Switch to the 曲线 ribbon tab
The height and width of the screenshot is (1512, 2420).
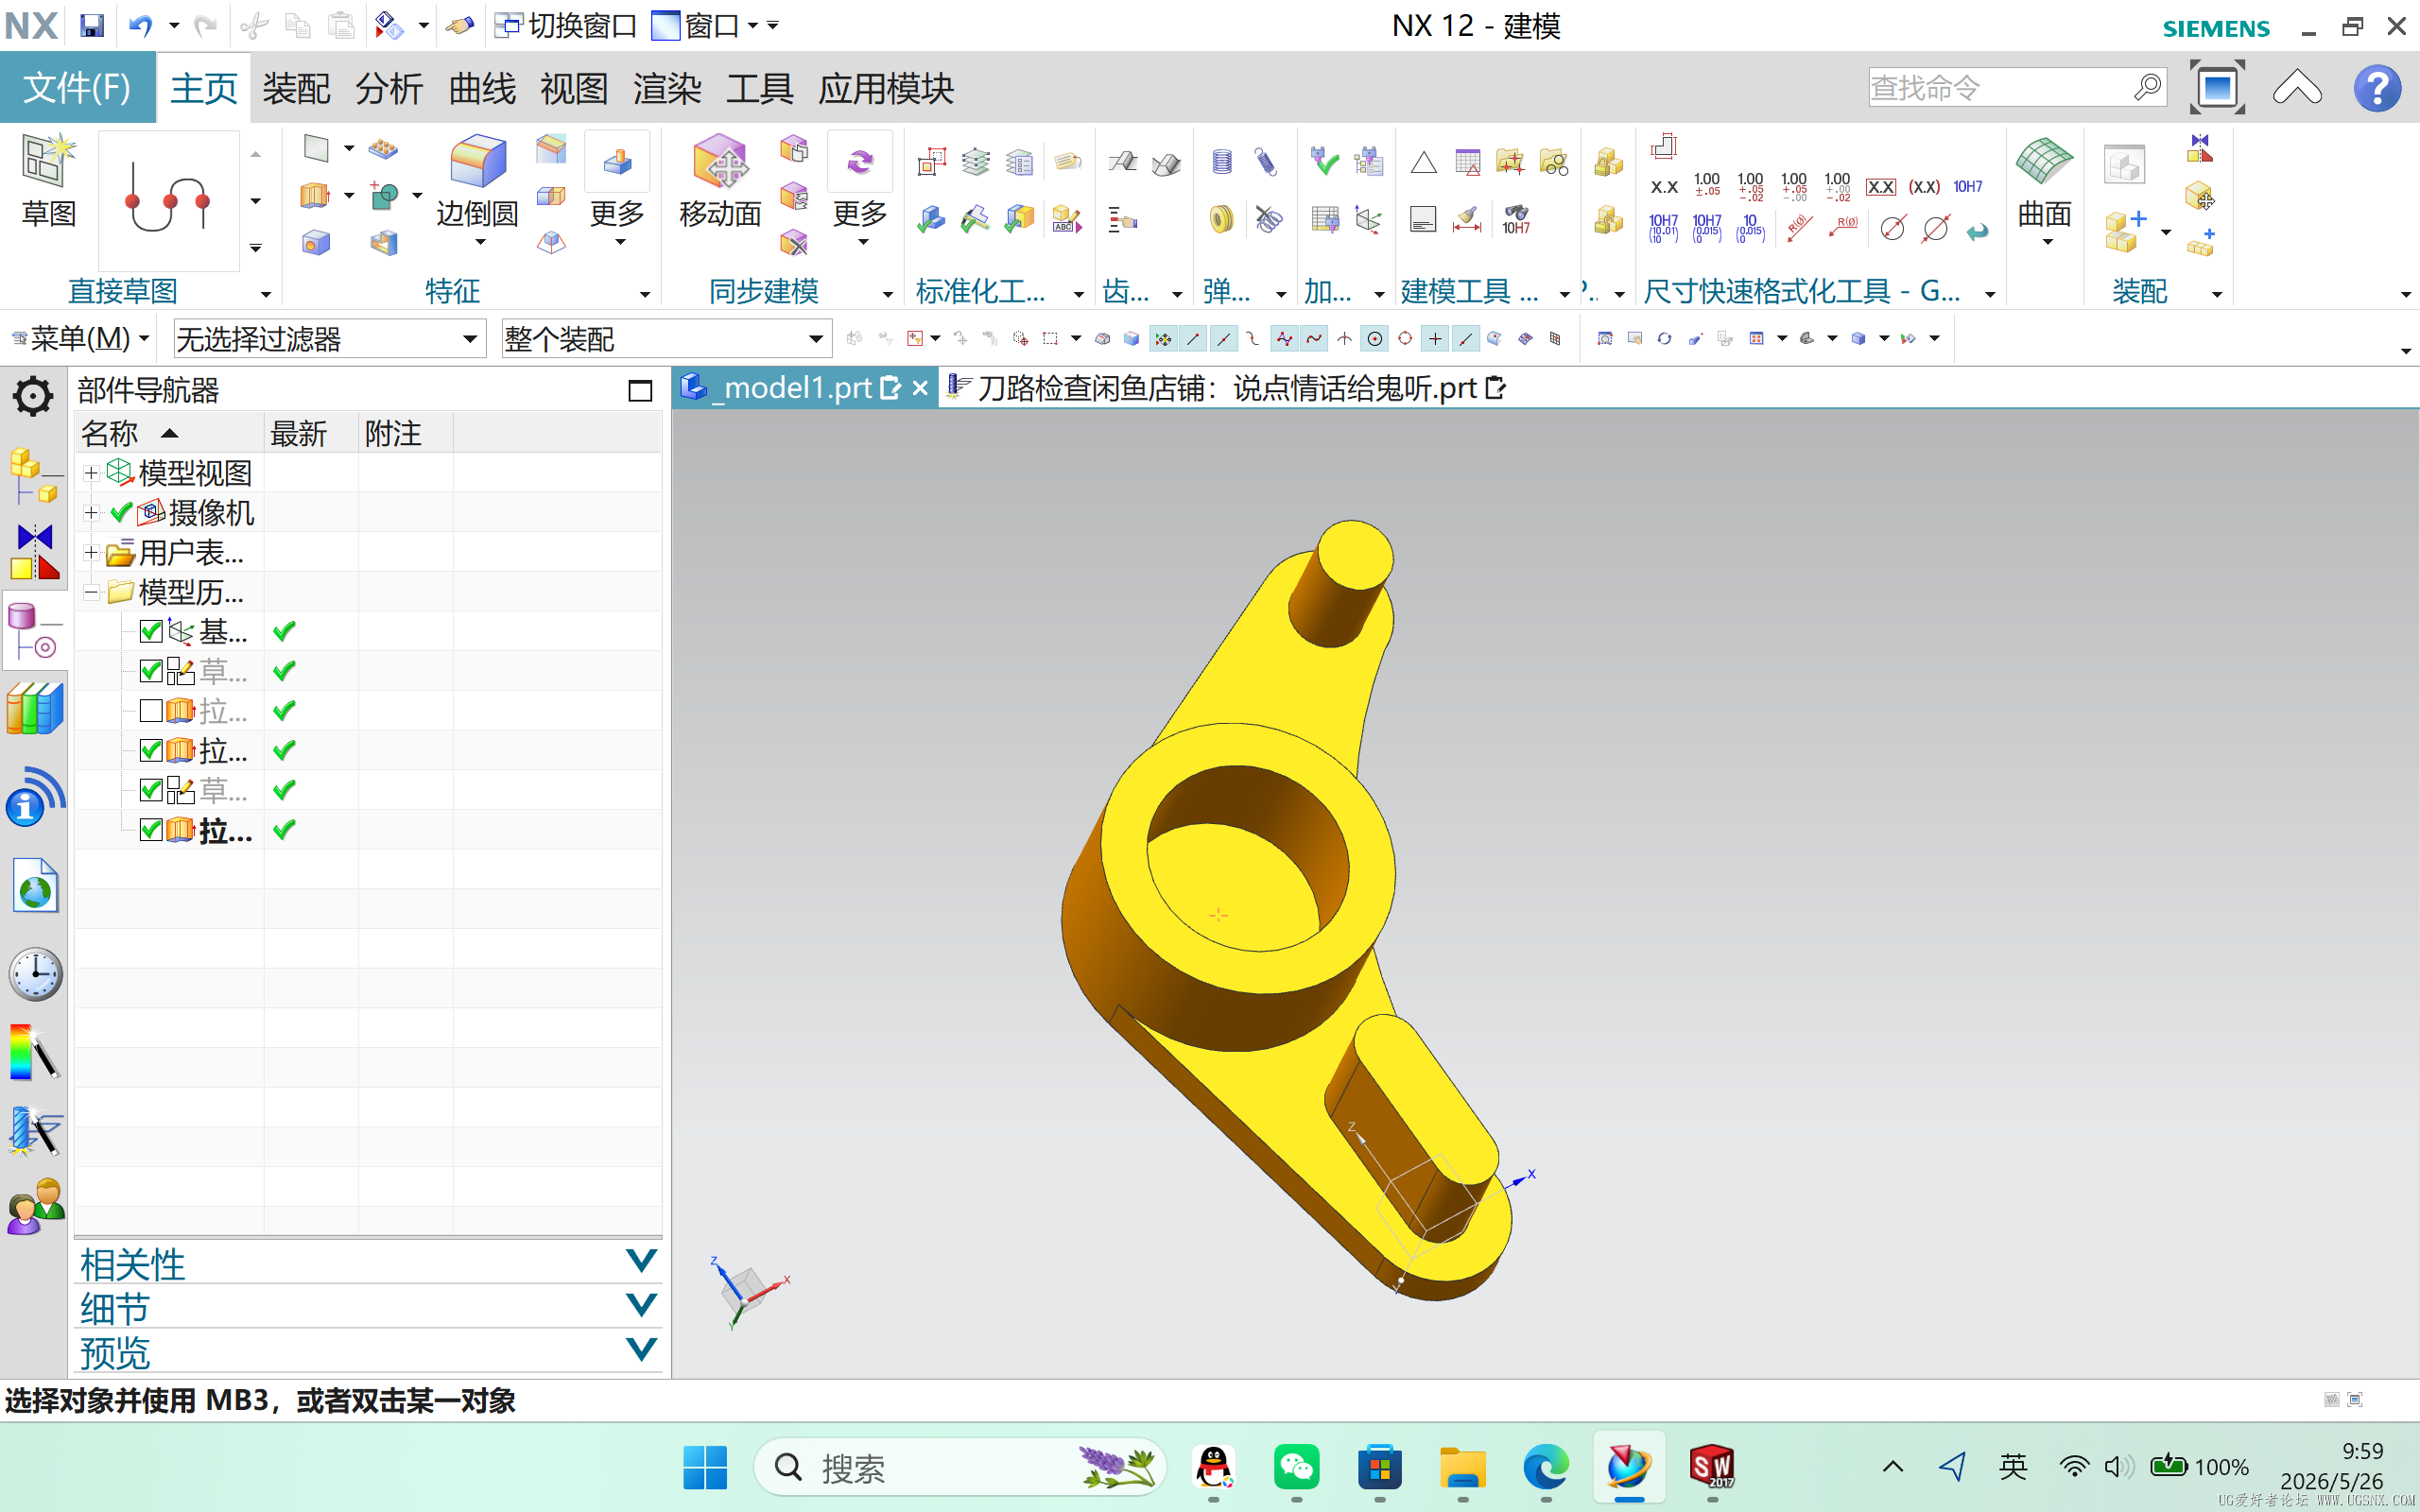point(482,88)
